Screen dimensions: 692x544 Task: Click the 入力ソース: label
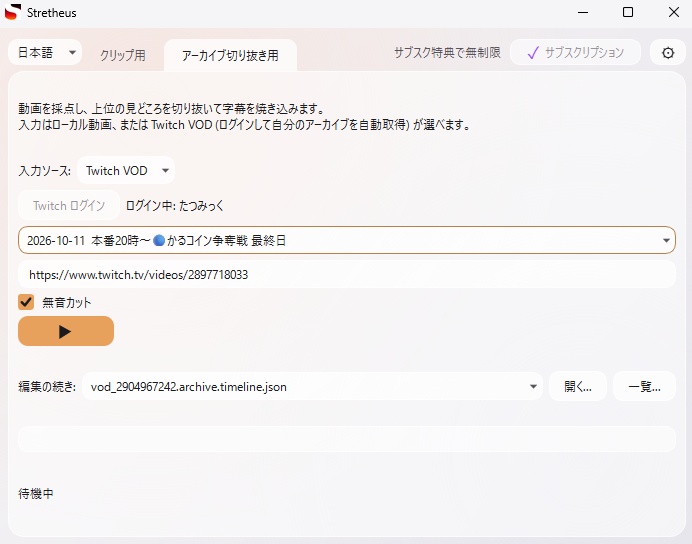[45, 171]
